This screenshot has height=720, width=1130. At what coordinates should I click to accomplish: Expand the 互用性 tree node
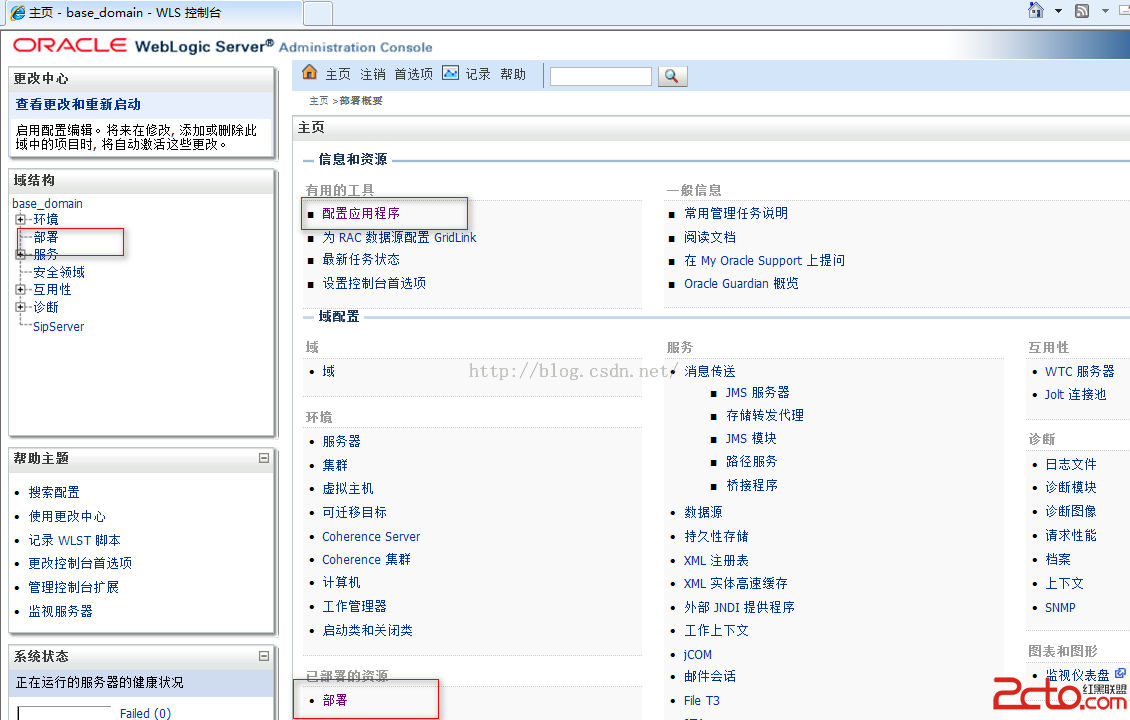(x=20, y=289)
